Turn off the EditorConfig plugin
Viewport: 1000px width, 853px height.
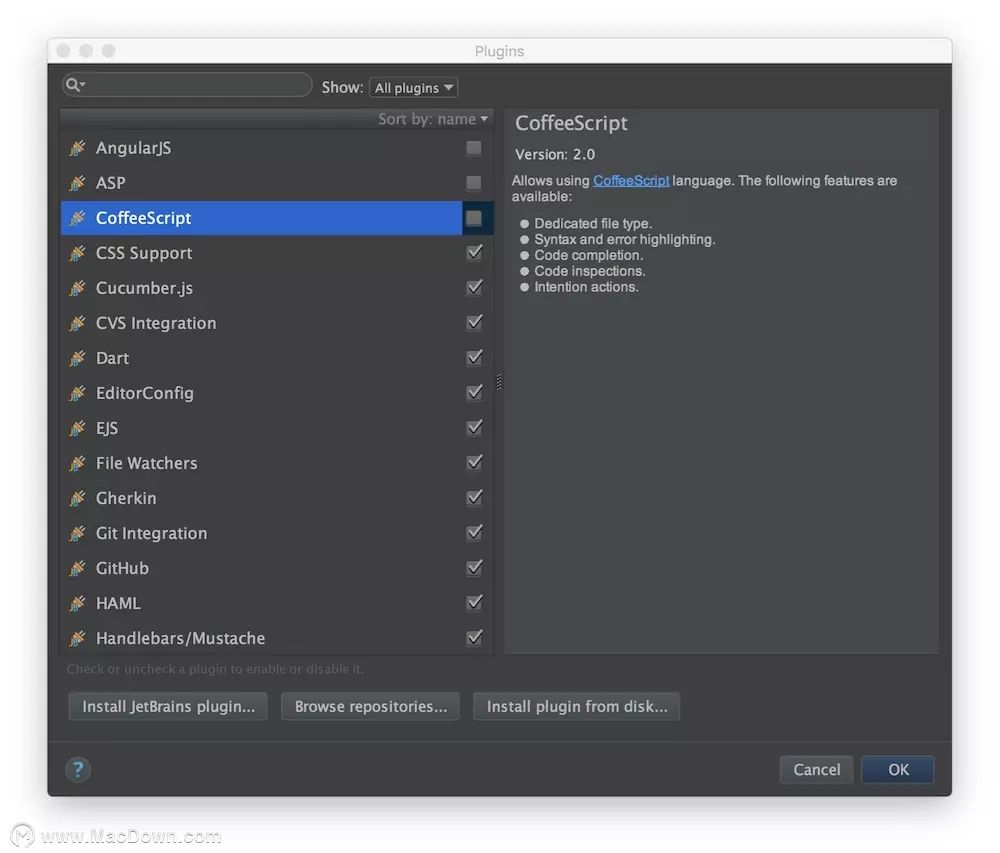(x=474, y=393)
